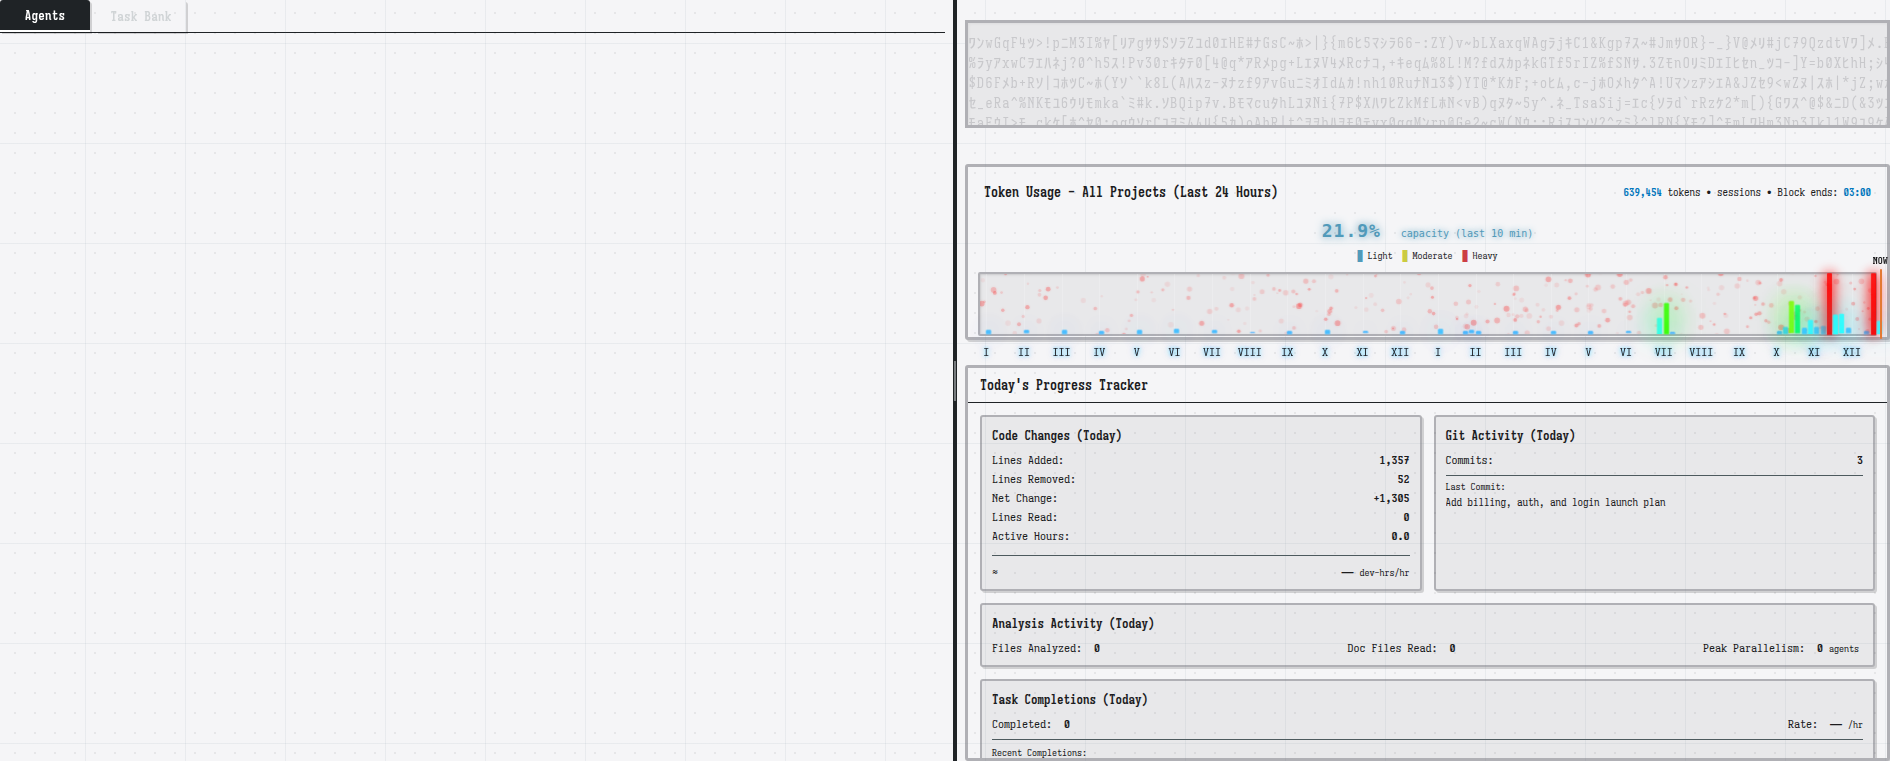Switch to the Agents tab

[45, 16]
